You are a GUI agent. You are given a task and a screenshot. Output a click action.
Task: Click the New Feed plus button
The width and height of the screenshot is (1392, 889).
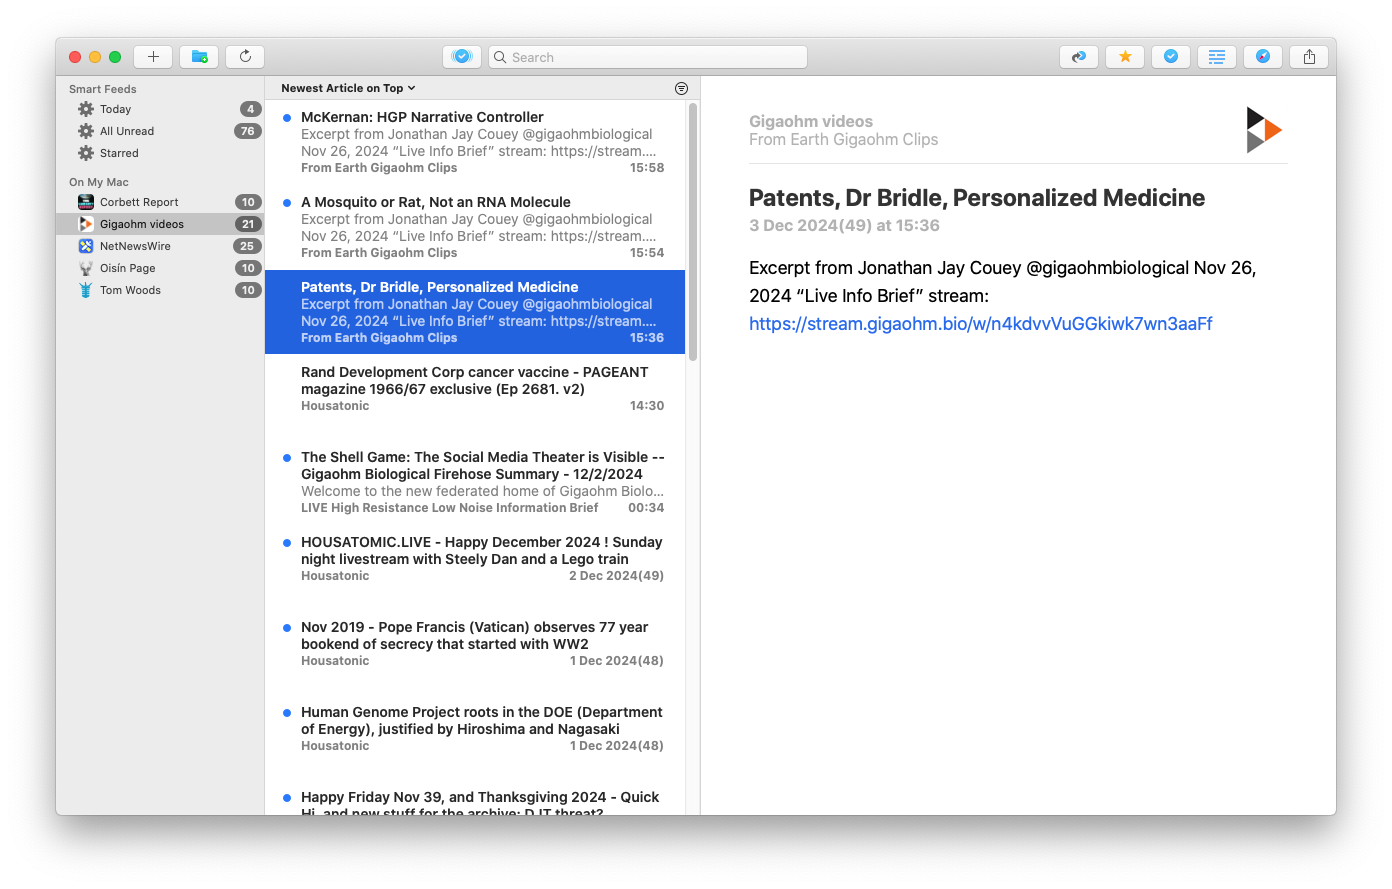pos(153,57)
